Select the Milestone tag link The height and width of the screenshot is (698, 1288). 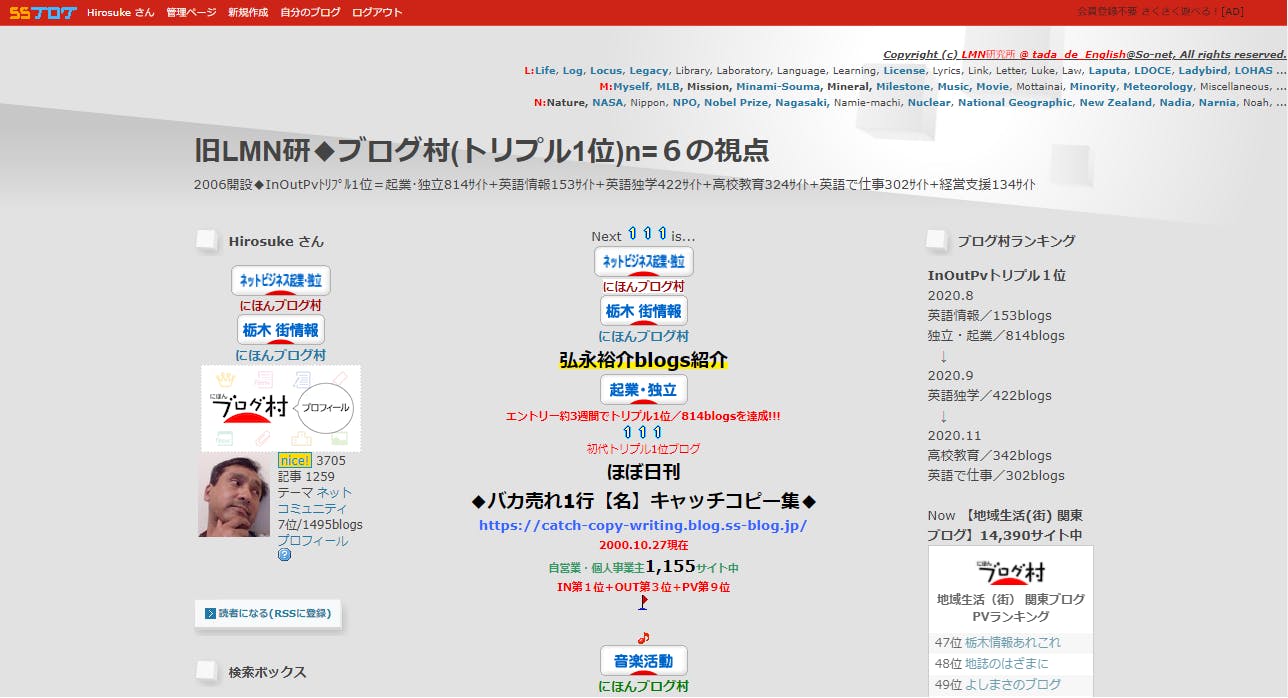tap(903, 87)
